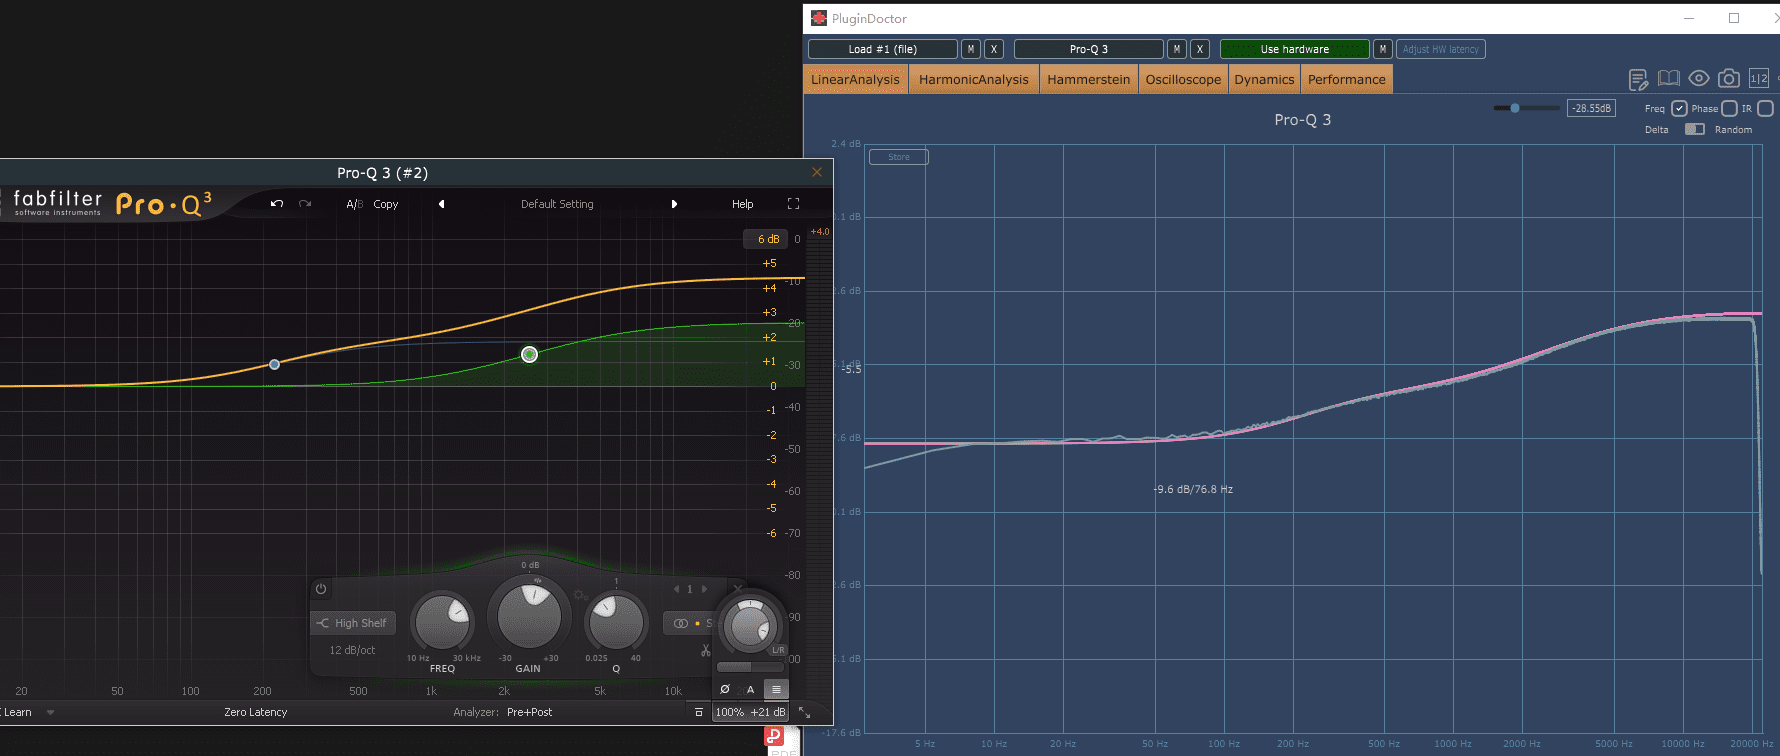
Task: Select the next band with the right arrow
Action: coord(704,589)
